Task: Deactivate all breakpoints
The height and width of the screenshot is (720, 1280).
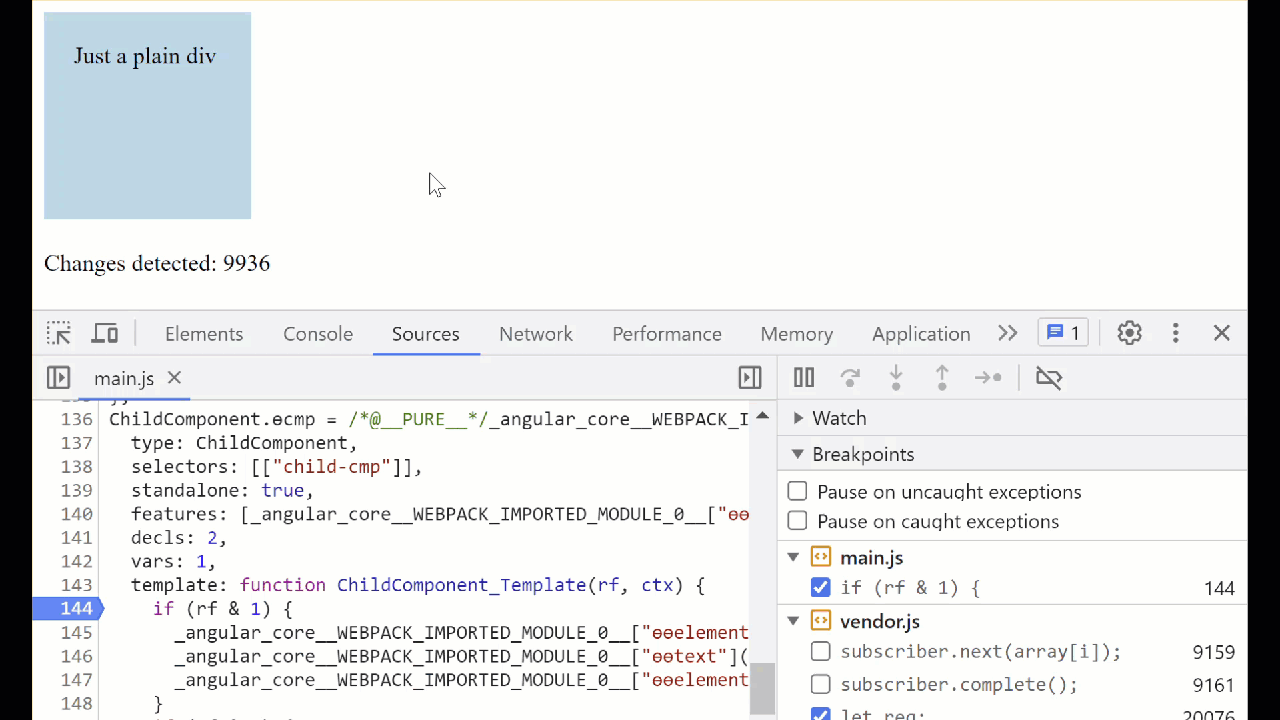Action: click(1048, 378)
